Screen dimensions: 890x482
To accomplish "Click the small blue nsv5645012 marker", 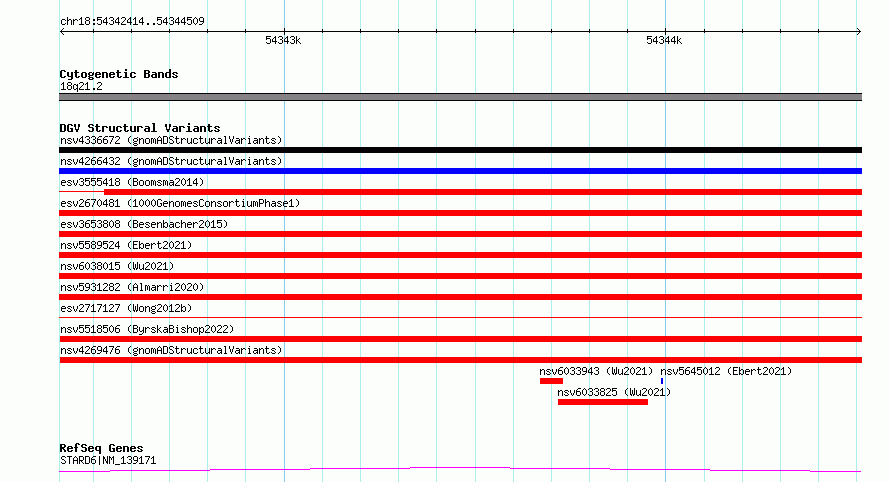I will tap(662, 381).
